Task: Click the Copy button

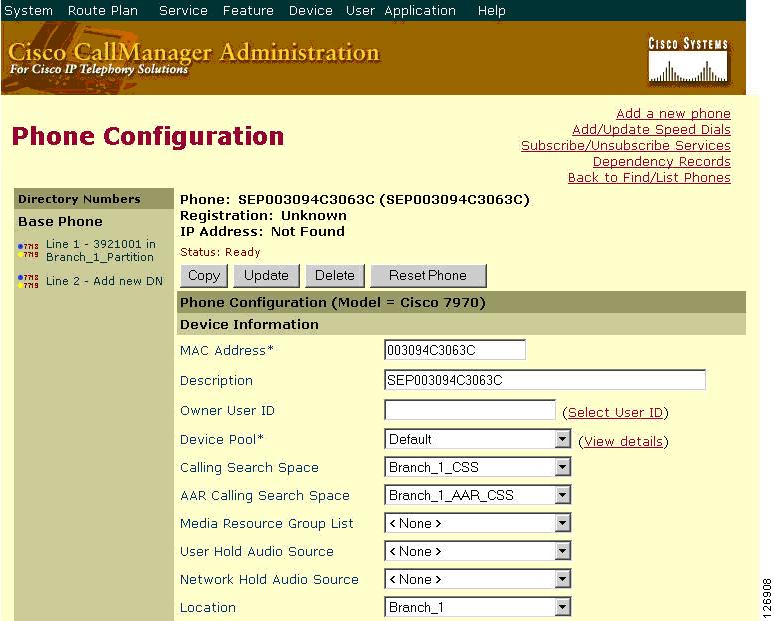Action: [204, 275]
